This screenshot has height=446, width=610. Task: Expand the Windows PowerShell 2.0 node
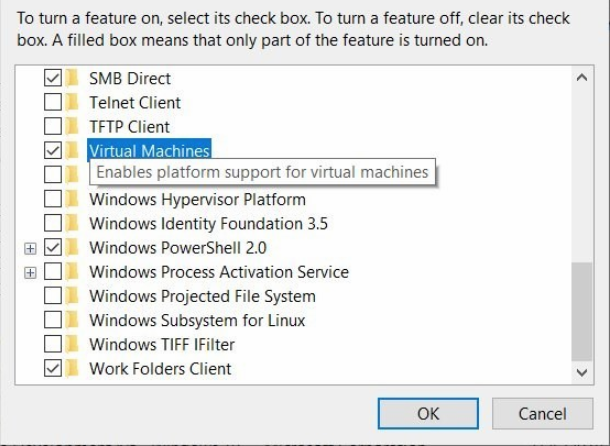pos(30,247)
